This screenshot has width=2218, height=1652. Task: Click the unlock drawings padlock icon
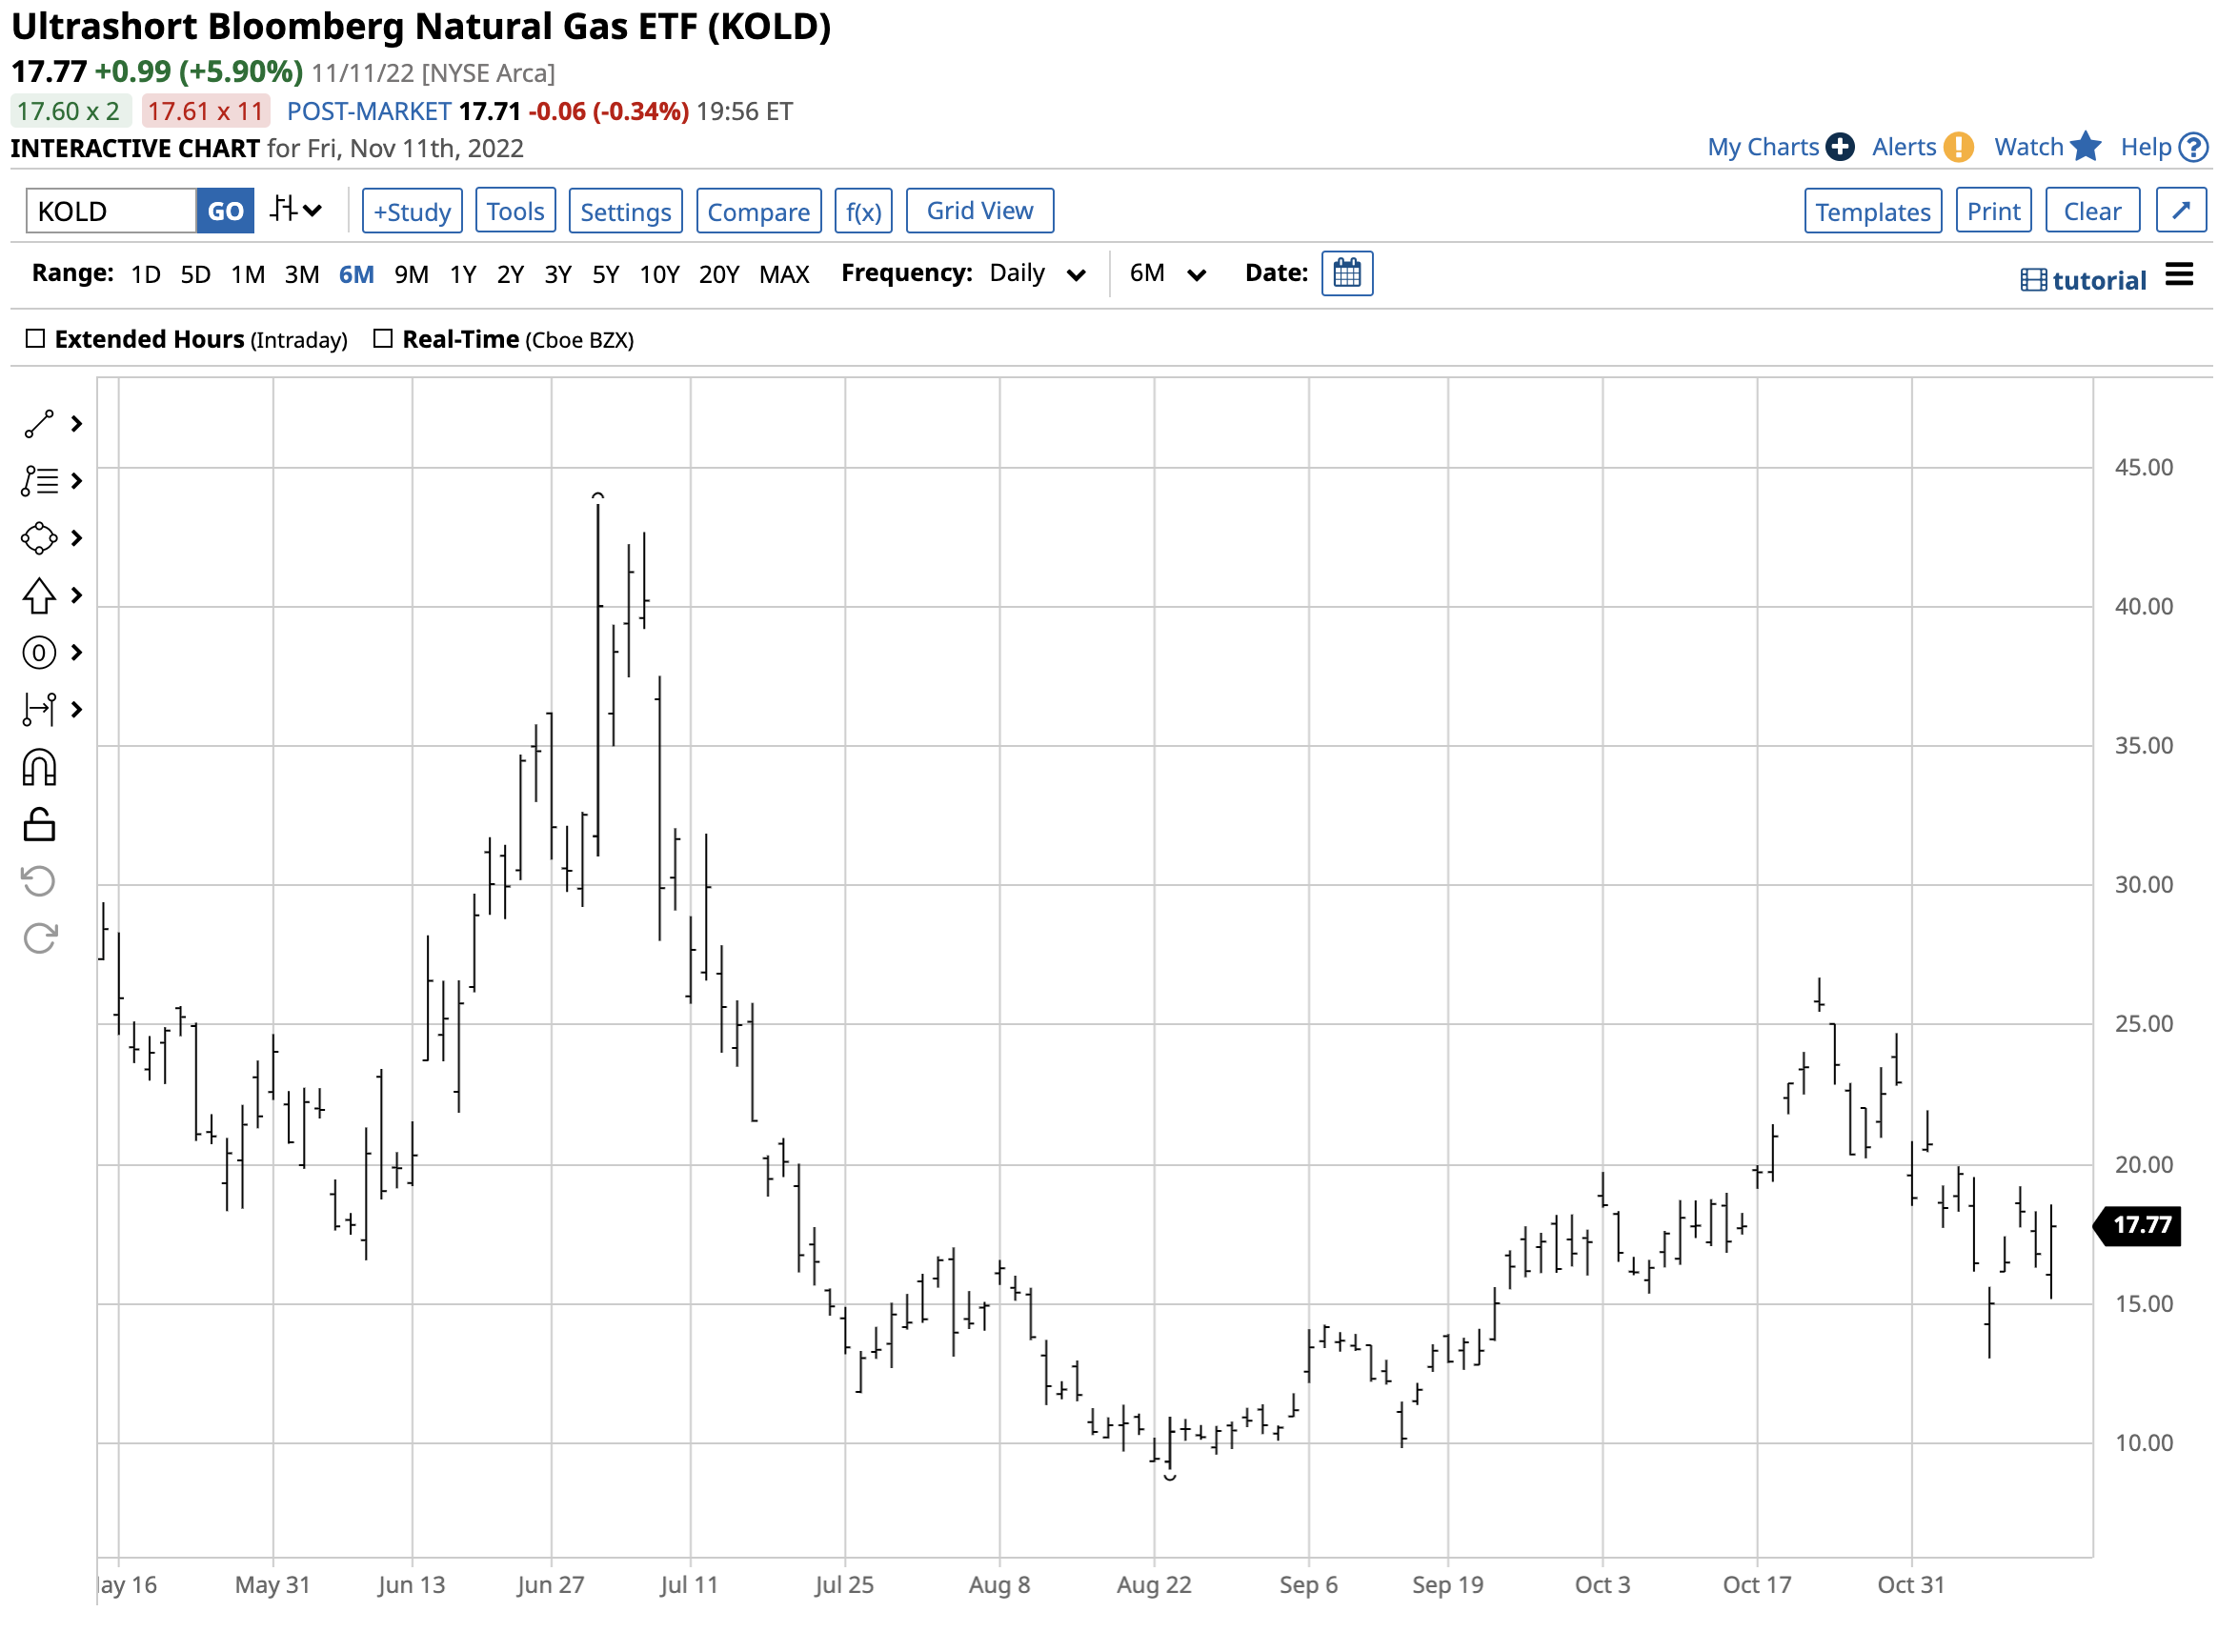tap(38, 825)
